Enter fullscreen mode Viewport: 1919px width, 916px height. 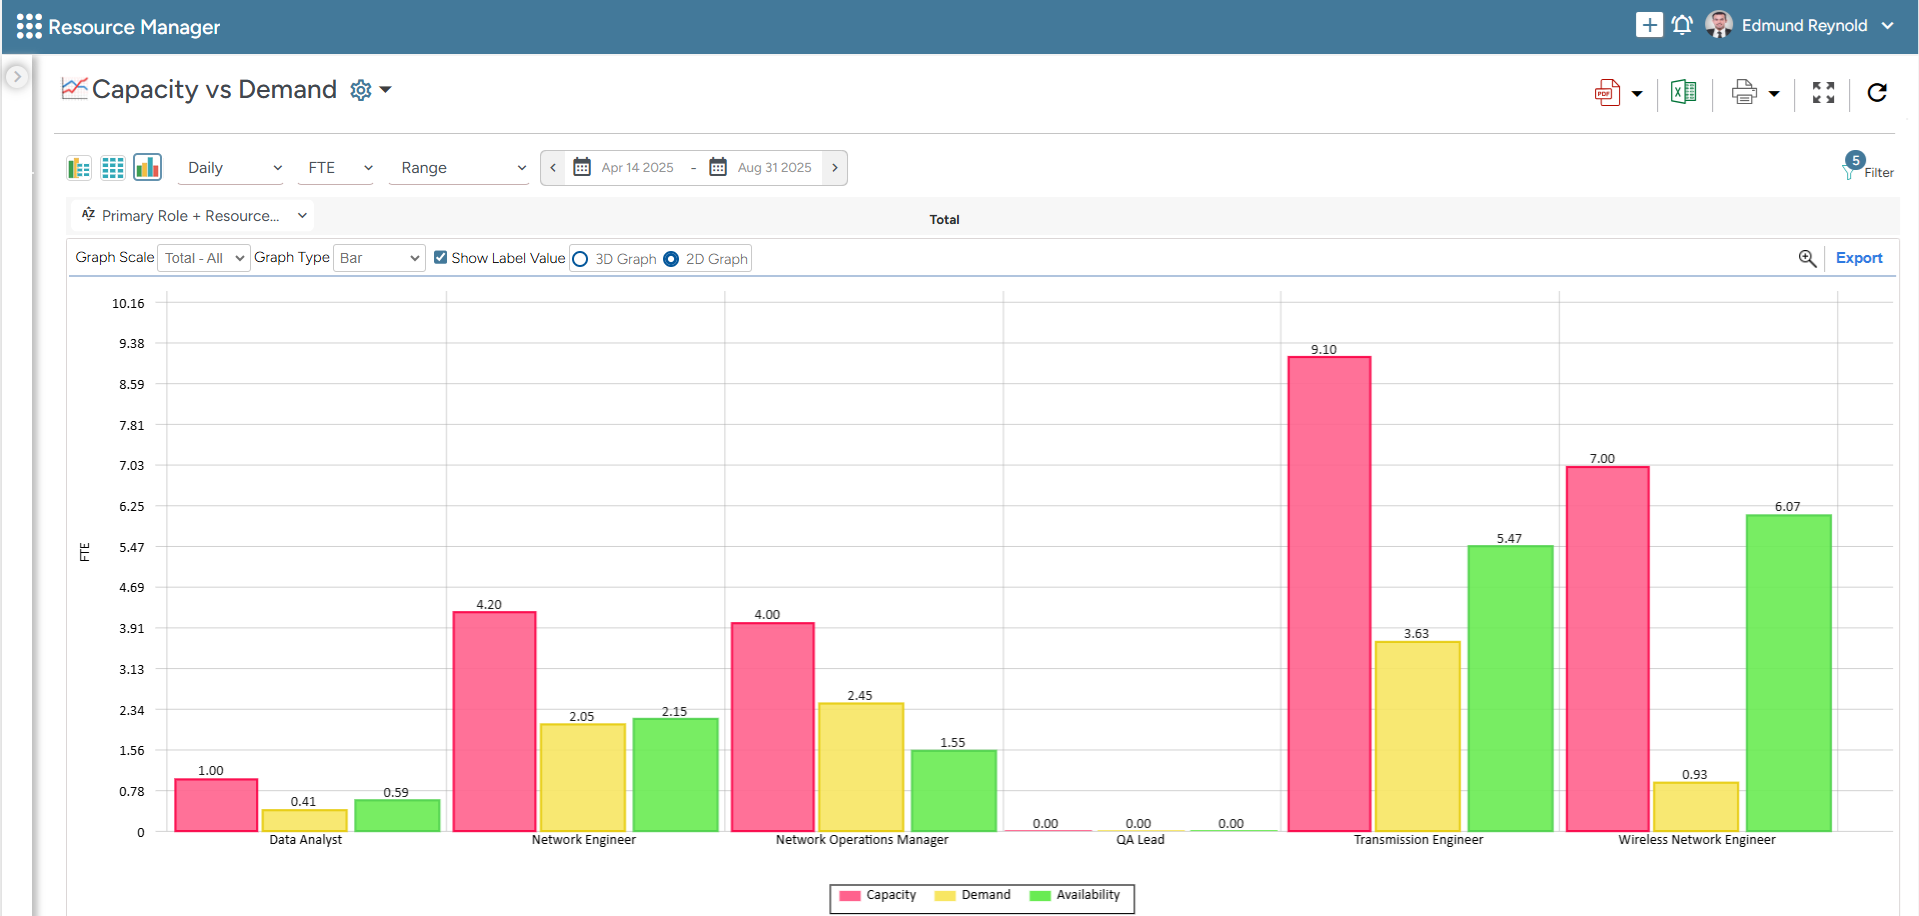click(x=1823, y=93)
